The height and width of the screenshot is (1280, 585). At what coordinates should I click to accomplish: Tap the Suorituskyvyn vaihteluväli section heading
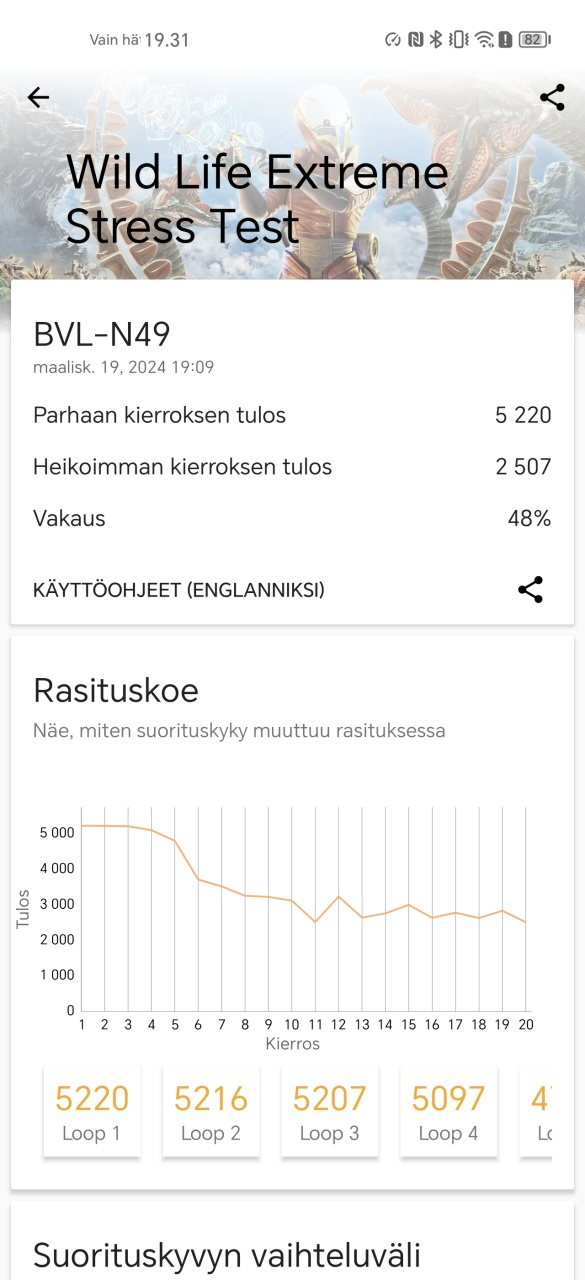pos(227,1255)
